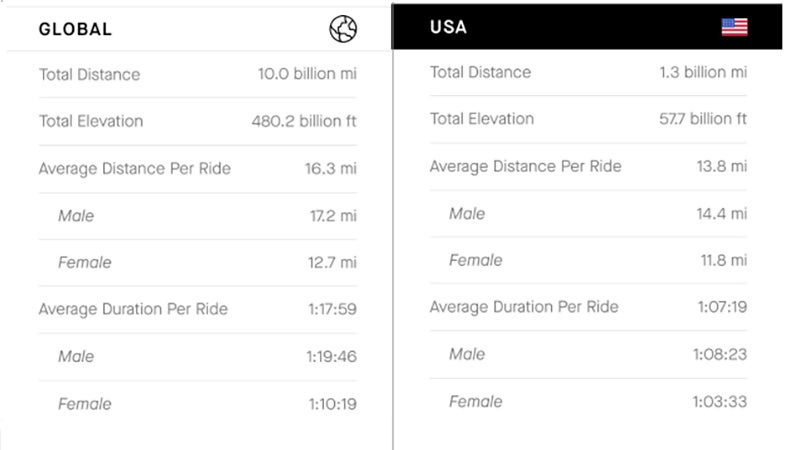Click USA Average Distance Per Ride label
The image size is (800, 450).
(525, 166)
